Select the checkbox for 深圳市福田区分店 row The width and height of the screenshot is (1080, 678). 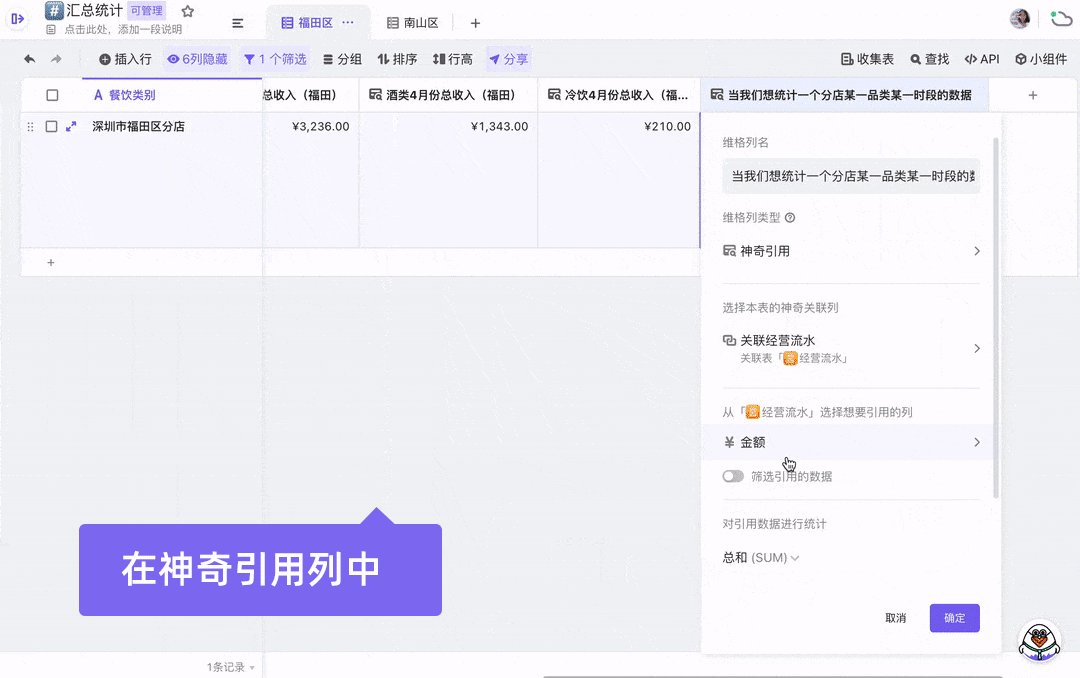pos(51,127)
